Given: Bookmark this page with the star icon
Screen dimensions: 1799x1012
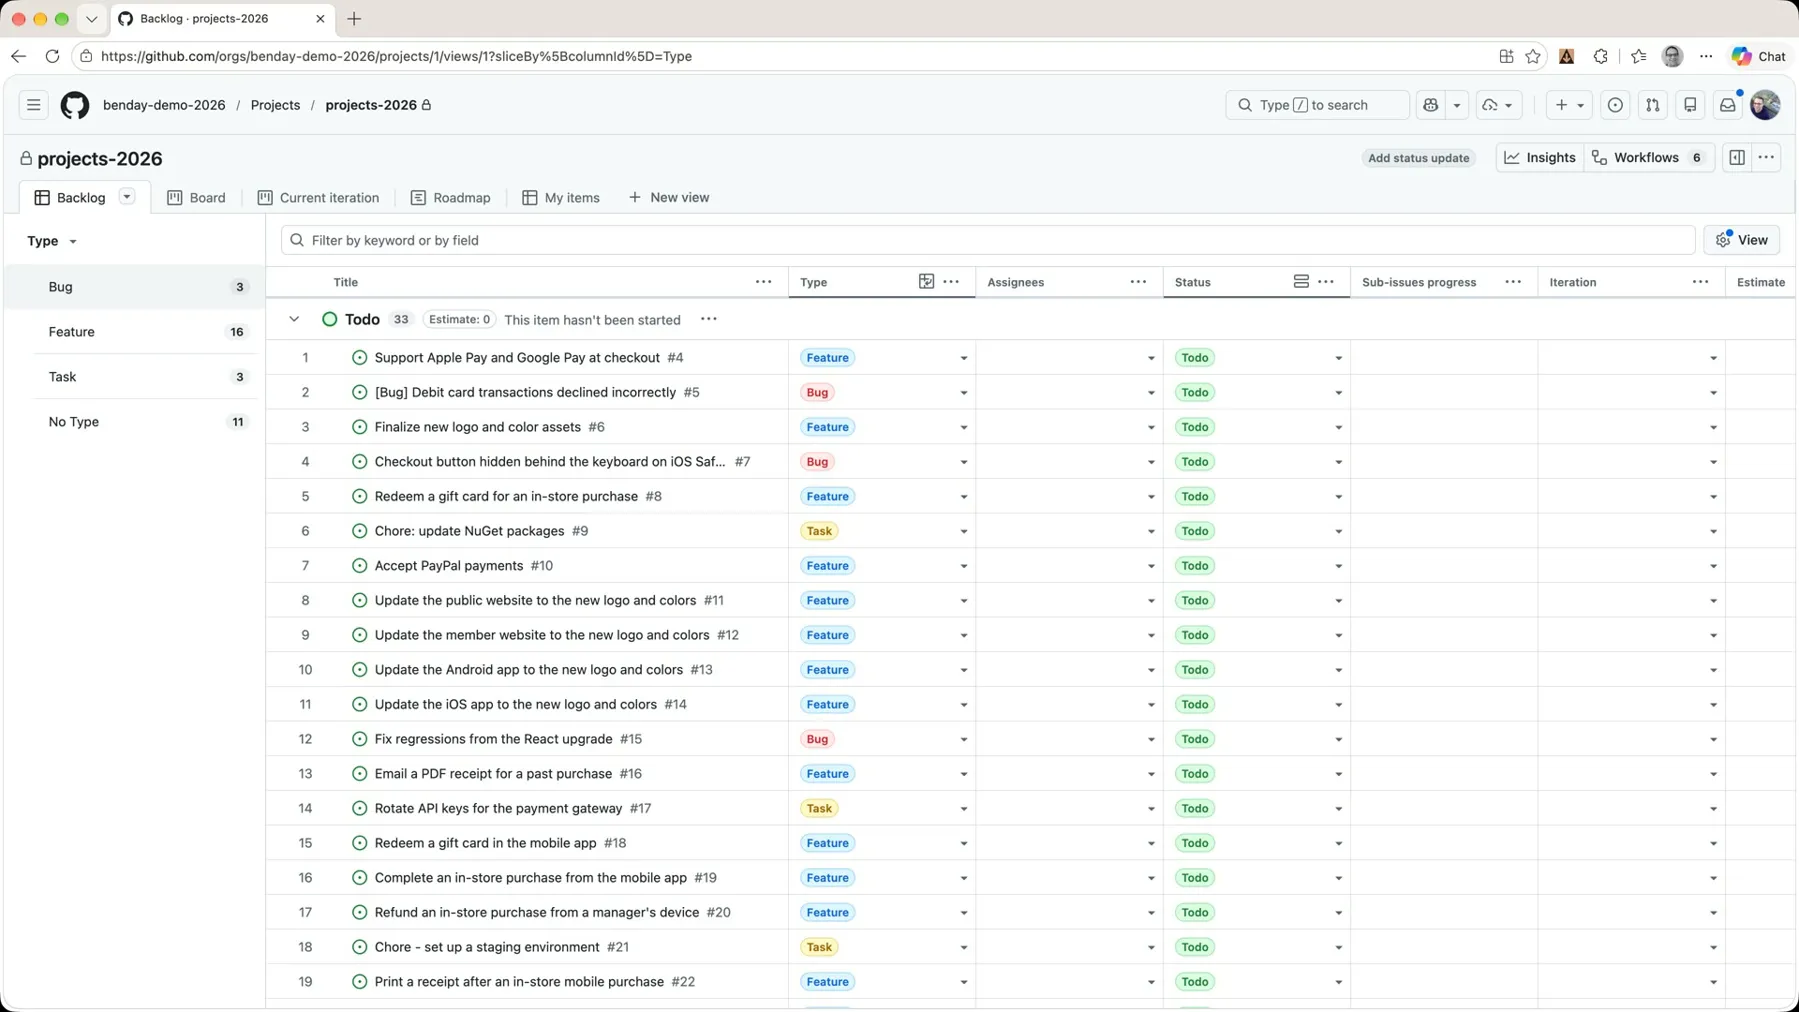Looking at the screenshot, I should 1533,56.
